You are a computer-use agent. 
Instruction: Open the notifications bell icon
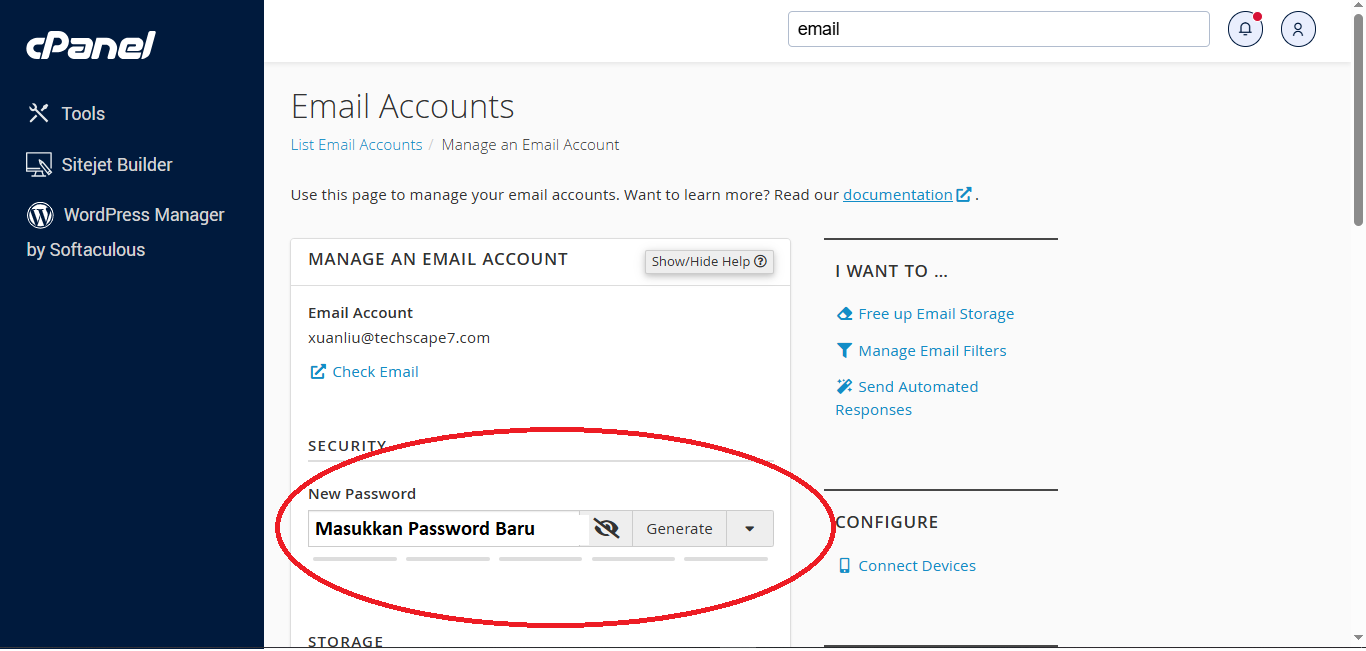point(1245,29)
